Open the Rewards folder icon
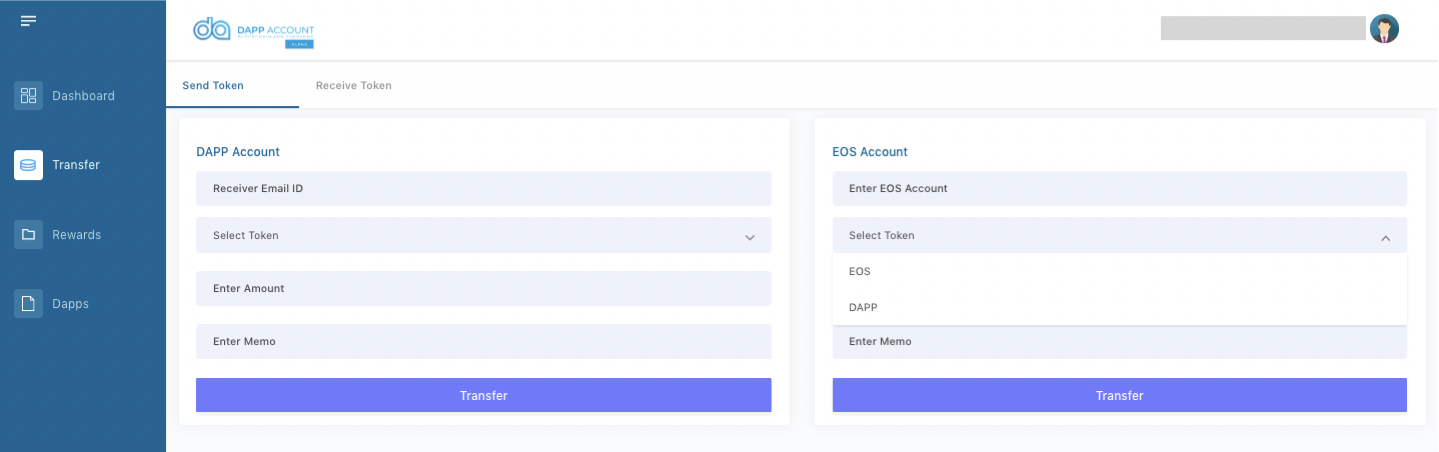1439x452 pixels. click(x=28, y=235)
